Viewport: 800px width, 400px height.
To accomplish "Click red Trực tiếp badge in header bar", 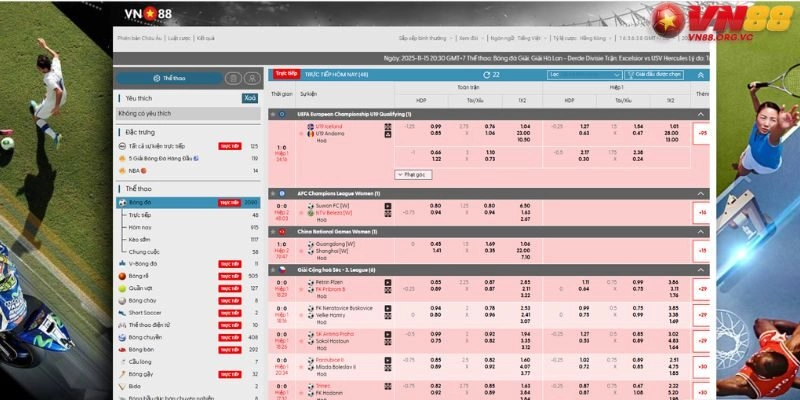I will tap(286, 74).
